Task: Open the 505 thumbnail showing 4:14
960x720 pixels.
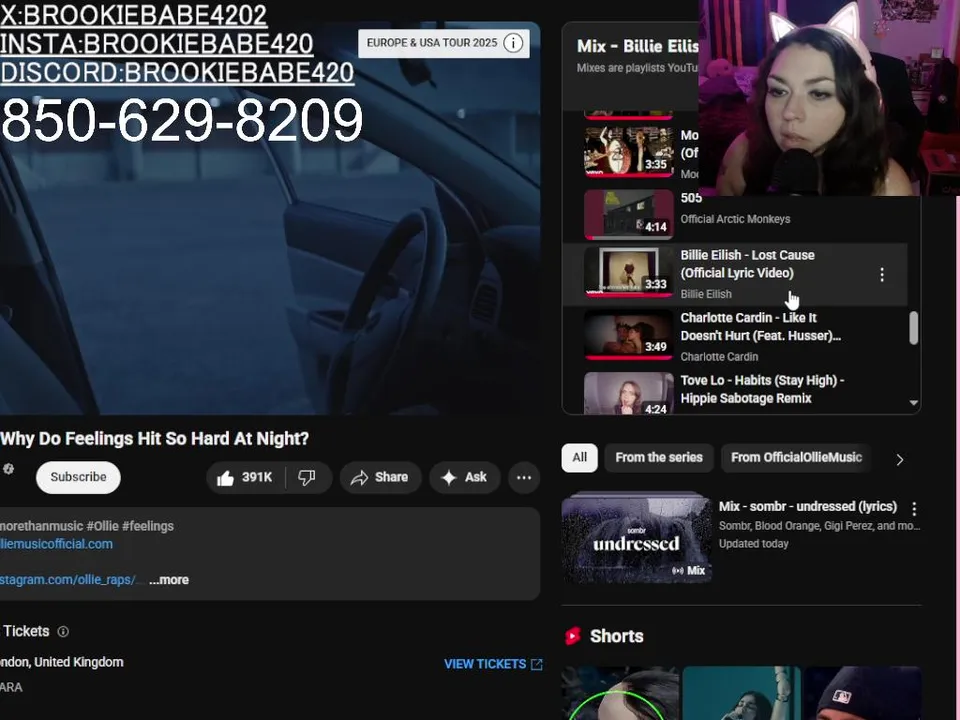Action: tap(628, 214)
